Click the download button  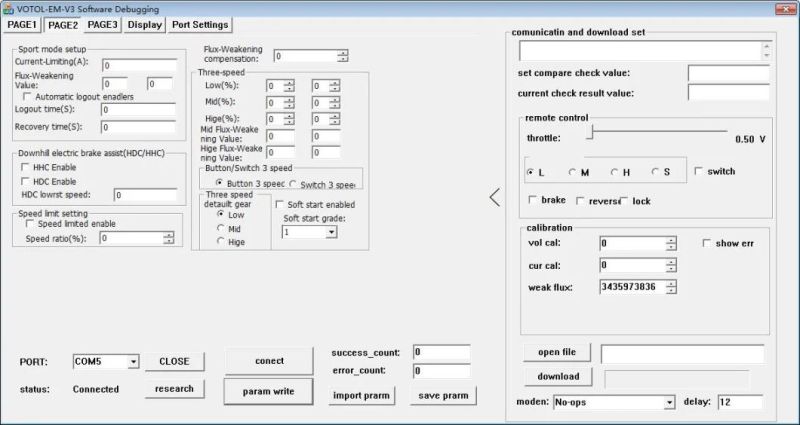coord(558,377)
